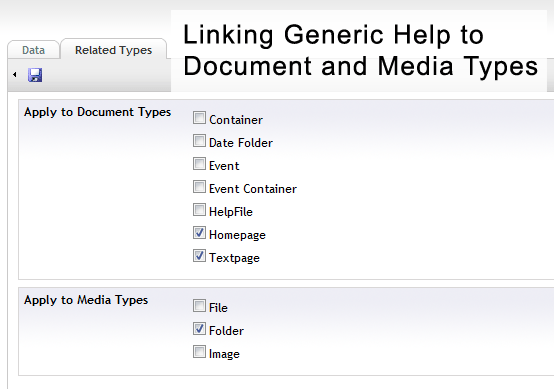Click the small left arrow beside save icon
The height and width of the screenshot is (389, 554).
[x=14, y=75]
